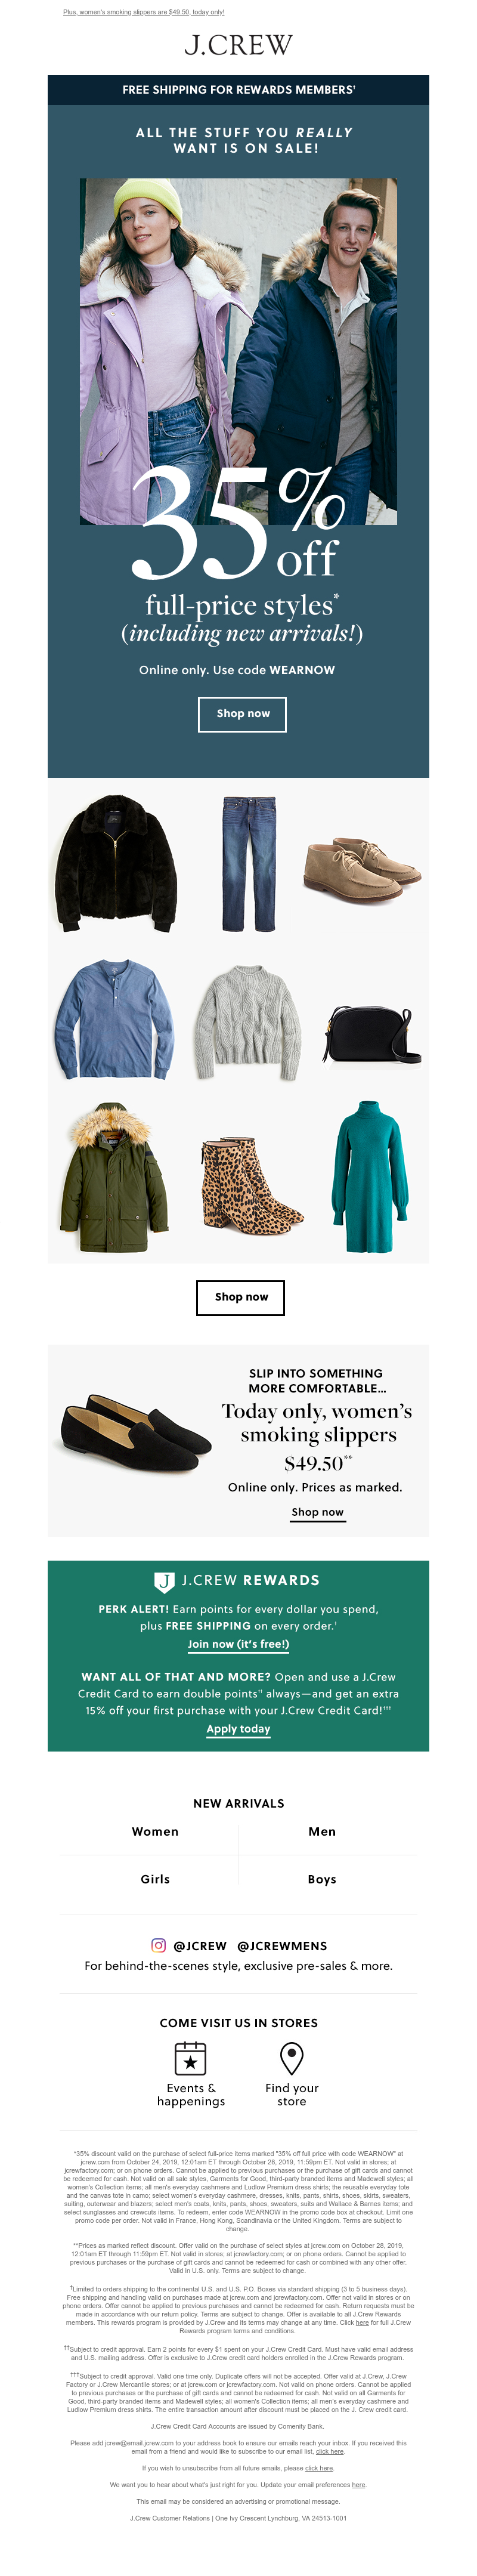Image resolution: width=477 pixels, height=2576 pixels.
Task: Open the teal sweater dress image
Action: (369, 1177)
